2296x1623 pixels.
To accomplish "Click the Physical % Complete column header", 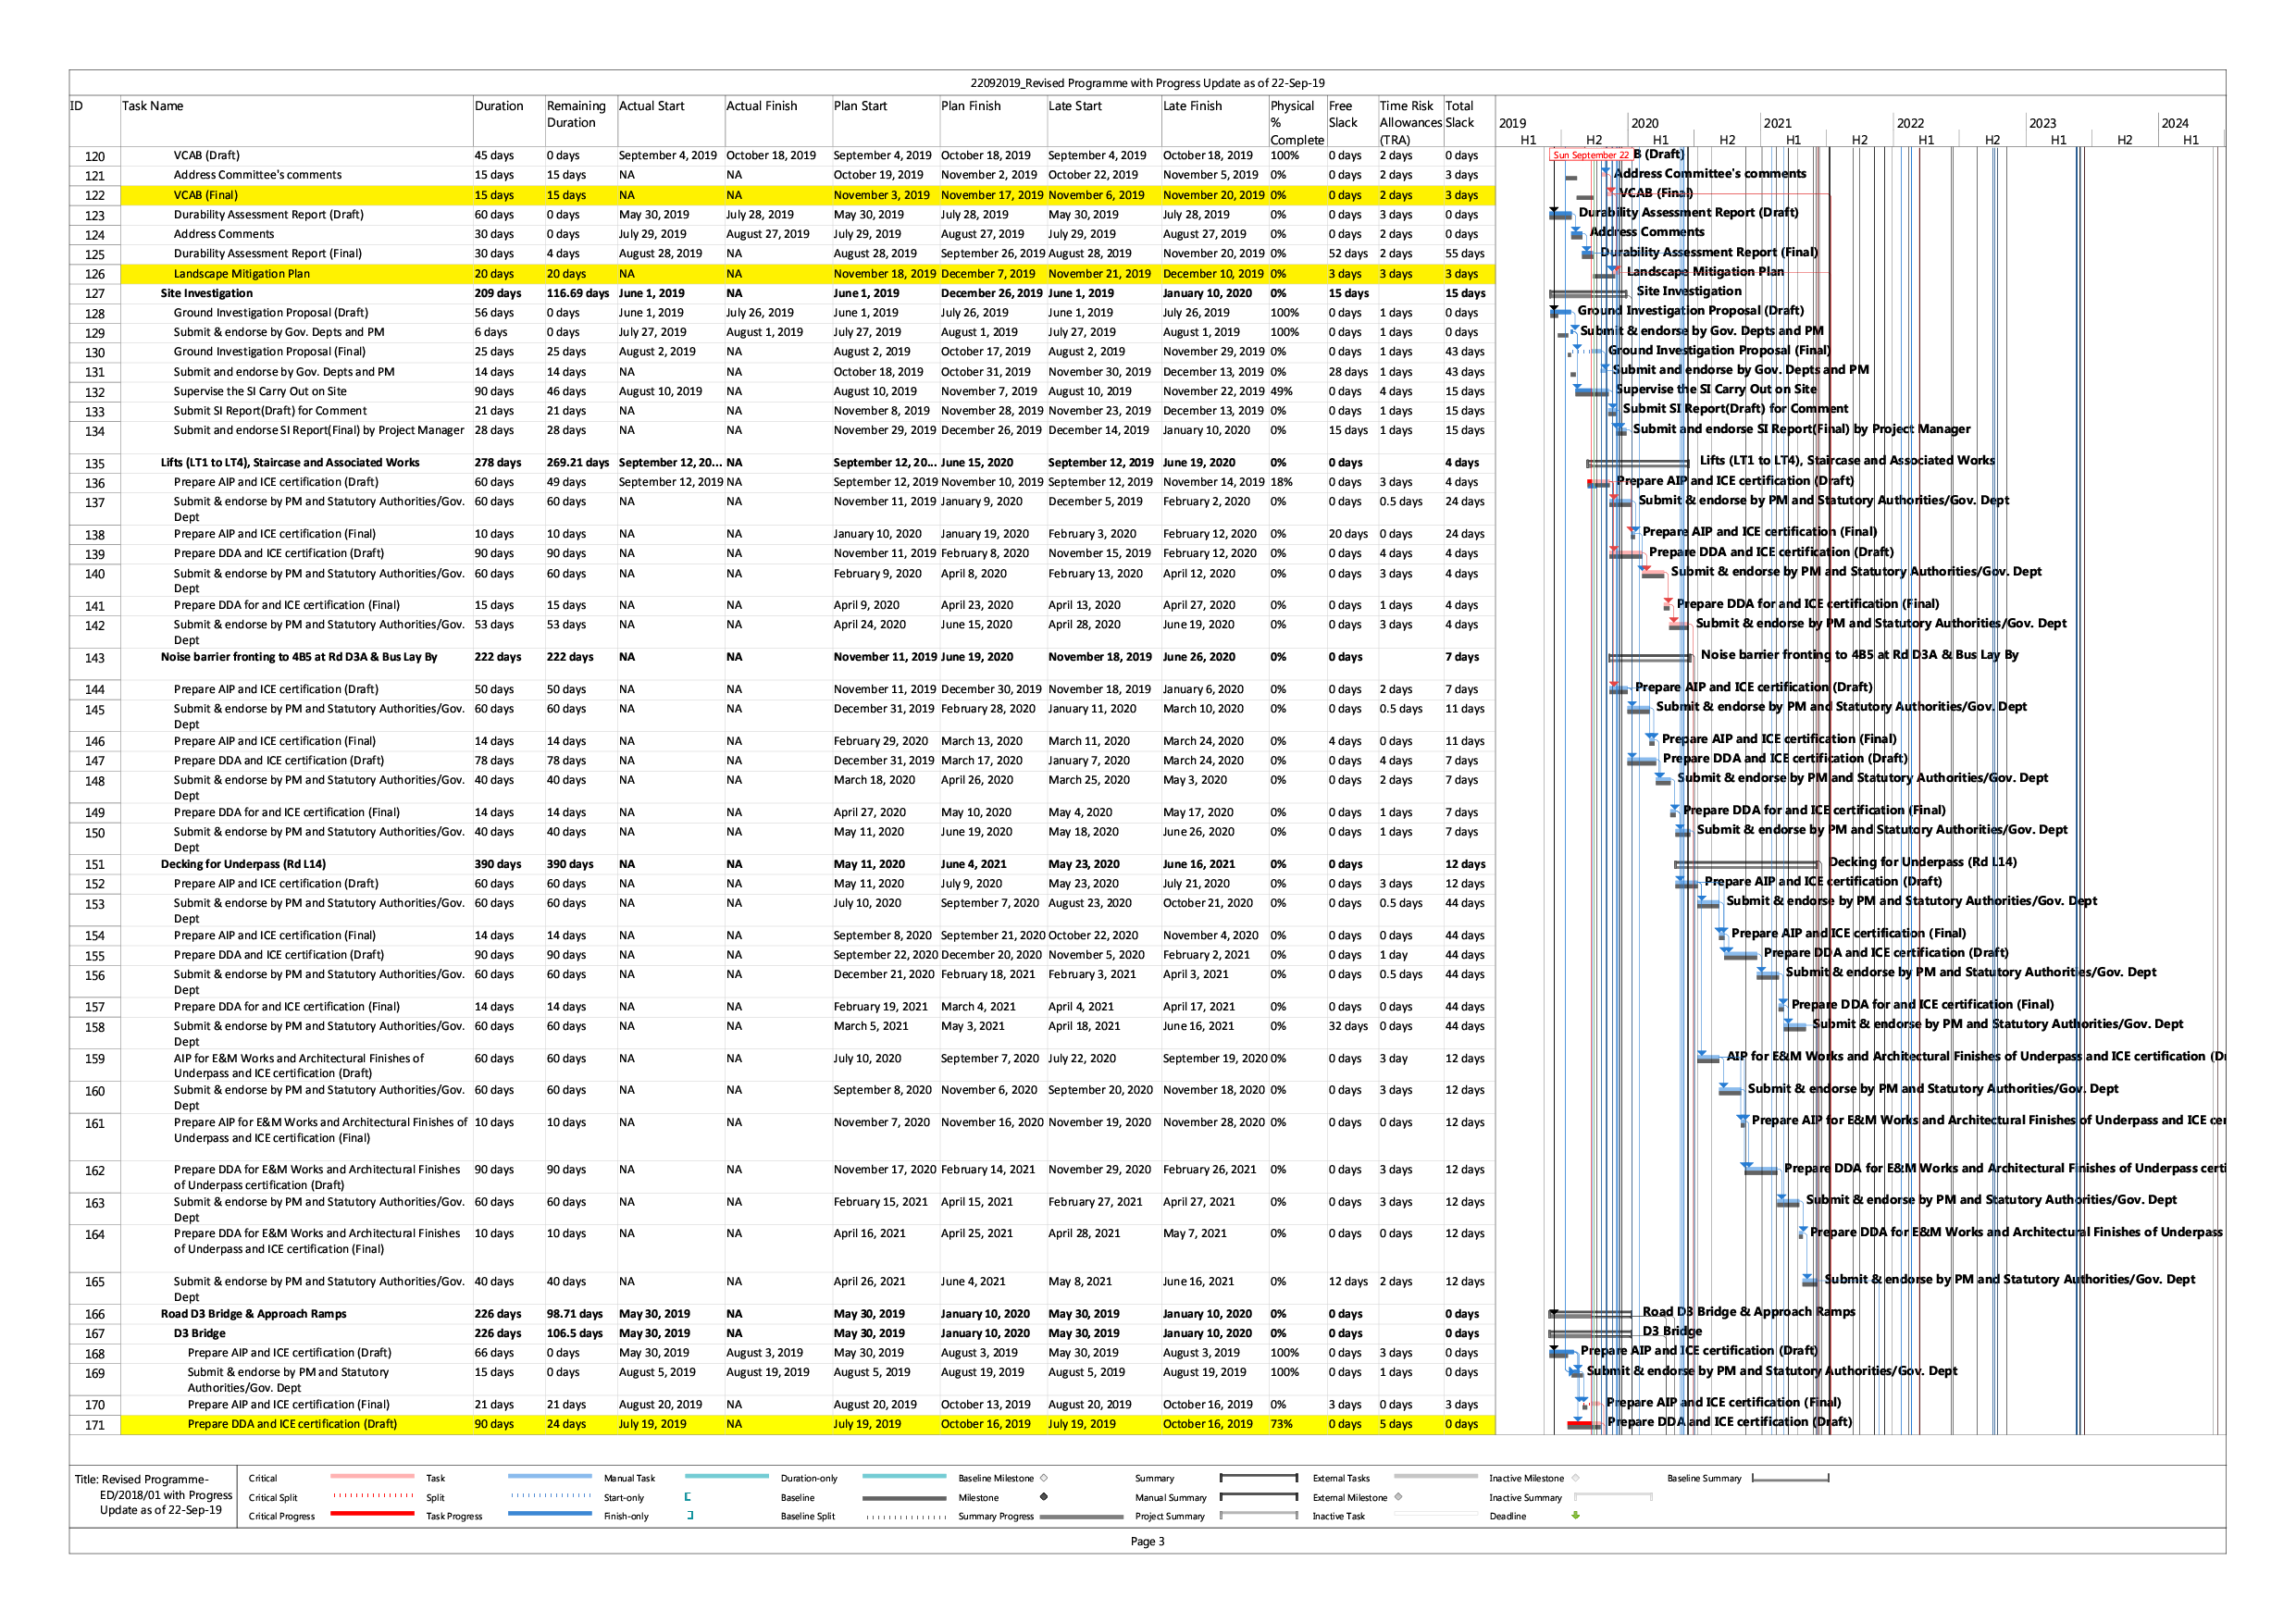I will [x=1296, y=122].
